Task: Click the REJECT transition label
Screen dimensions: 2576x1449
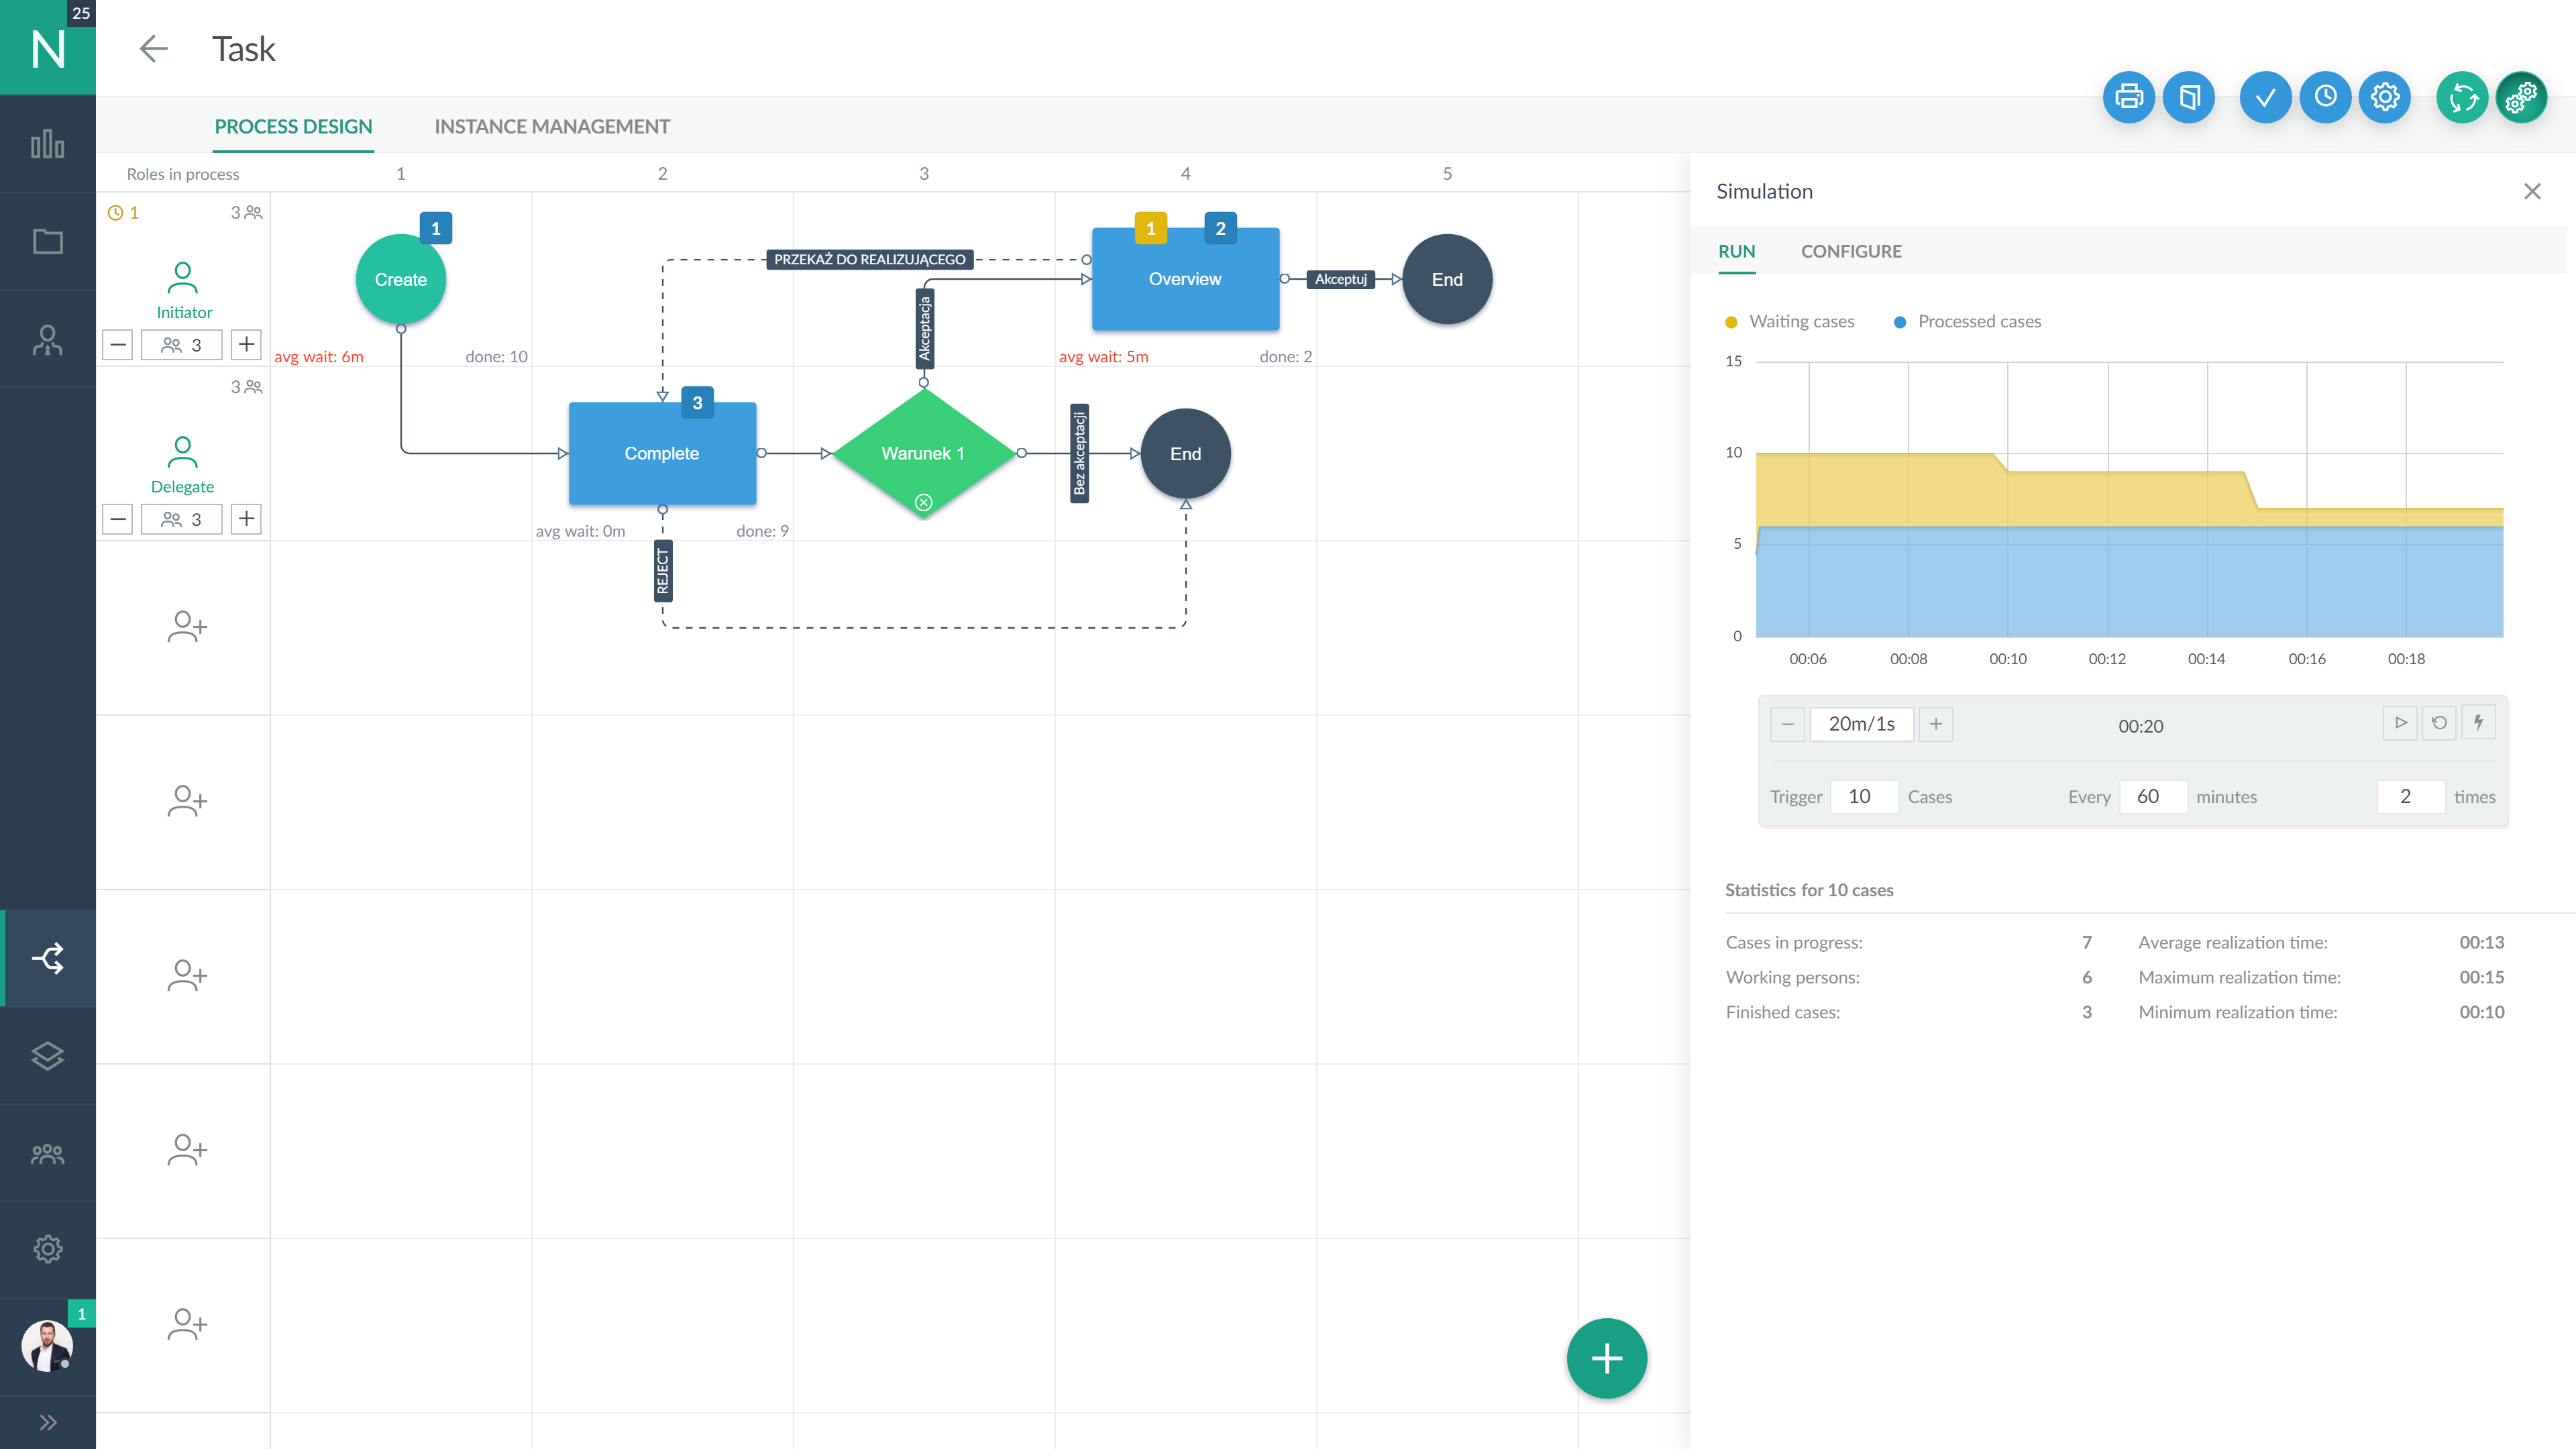Action: [663, 571]
